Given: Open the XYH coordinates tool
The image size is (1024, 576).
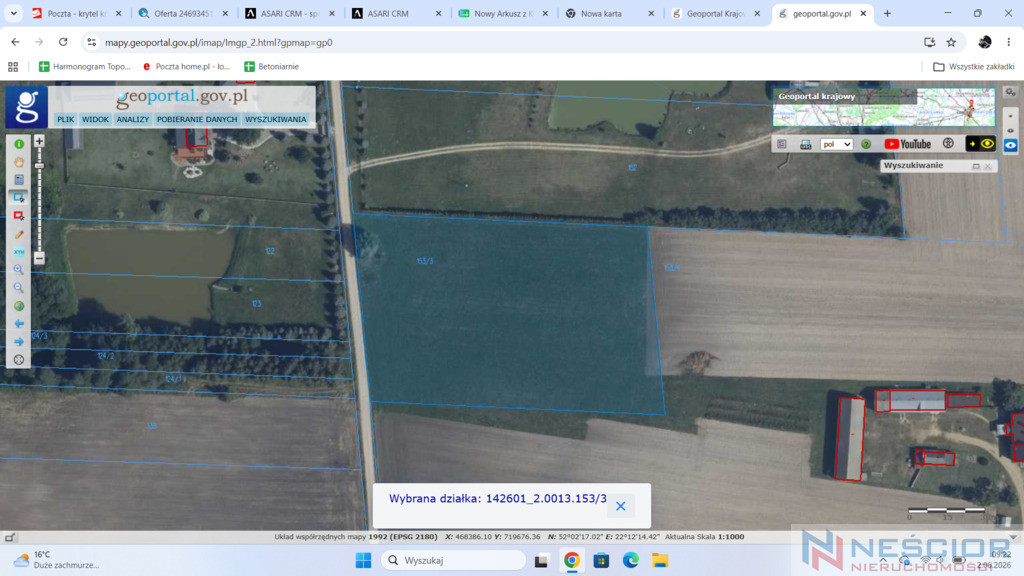Looking at the screenshot, I should (x=19, y=251).
